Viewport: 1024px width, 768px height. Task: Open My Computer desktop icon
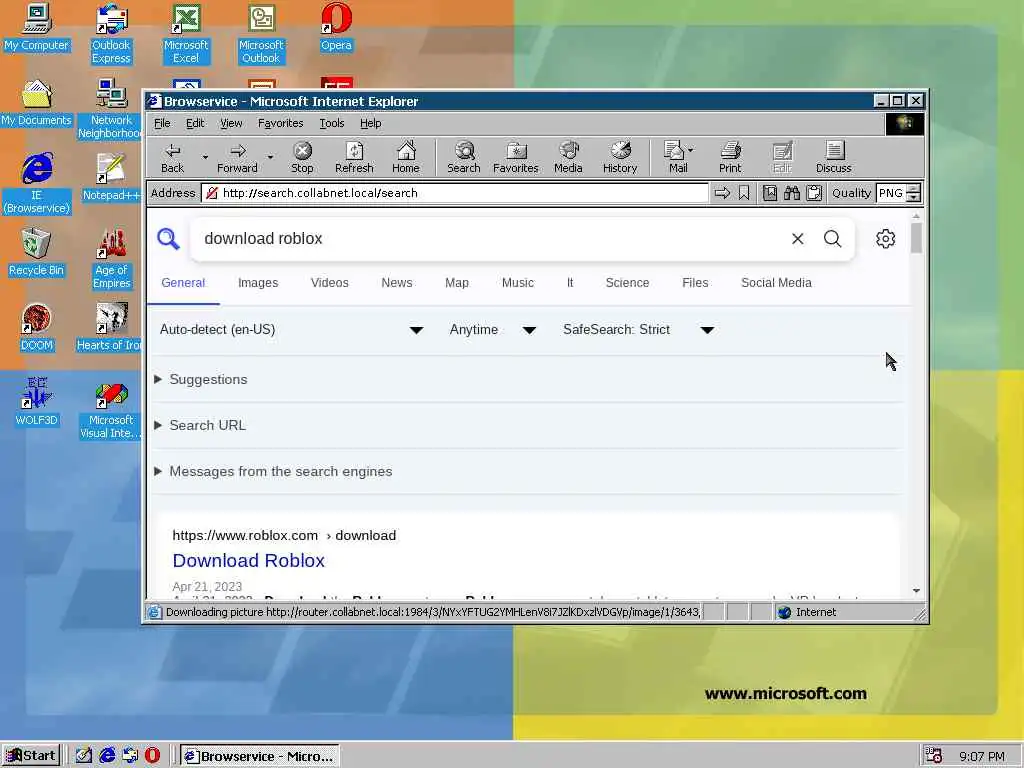[36, 28]
